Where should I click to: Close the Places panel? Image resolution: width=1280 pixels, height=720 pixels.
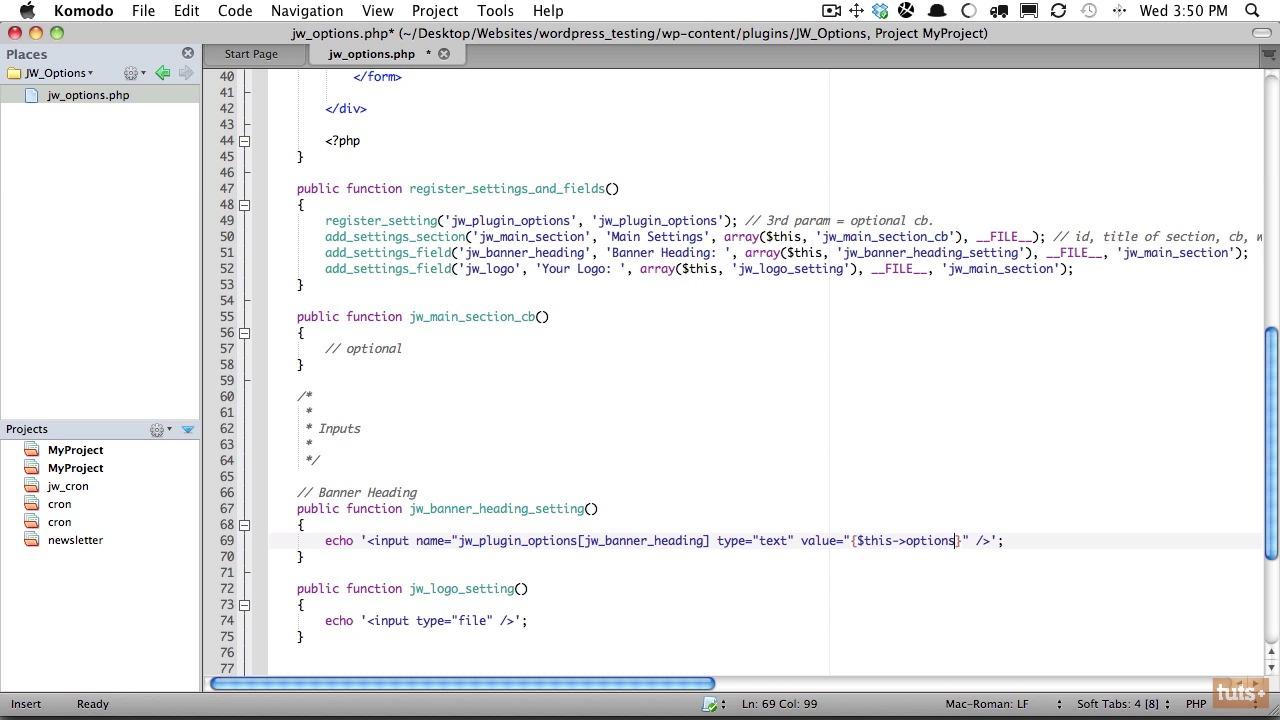pos(188,53)
